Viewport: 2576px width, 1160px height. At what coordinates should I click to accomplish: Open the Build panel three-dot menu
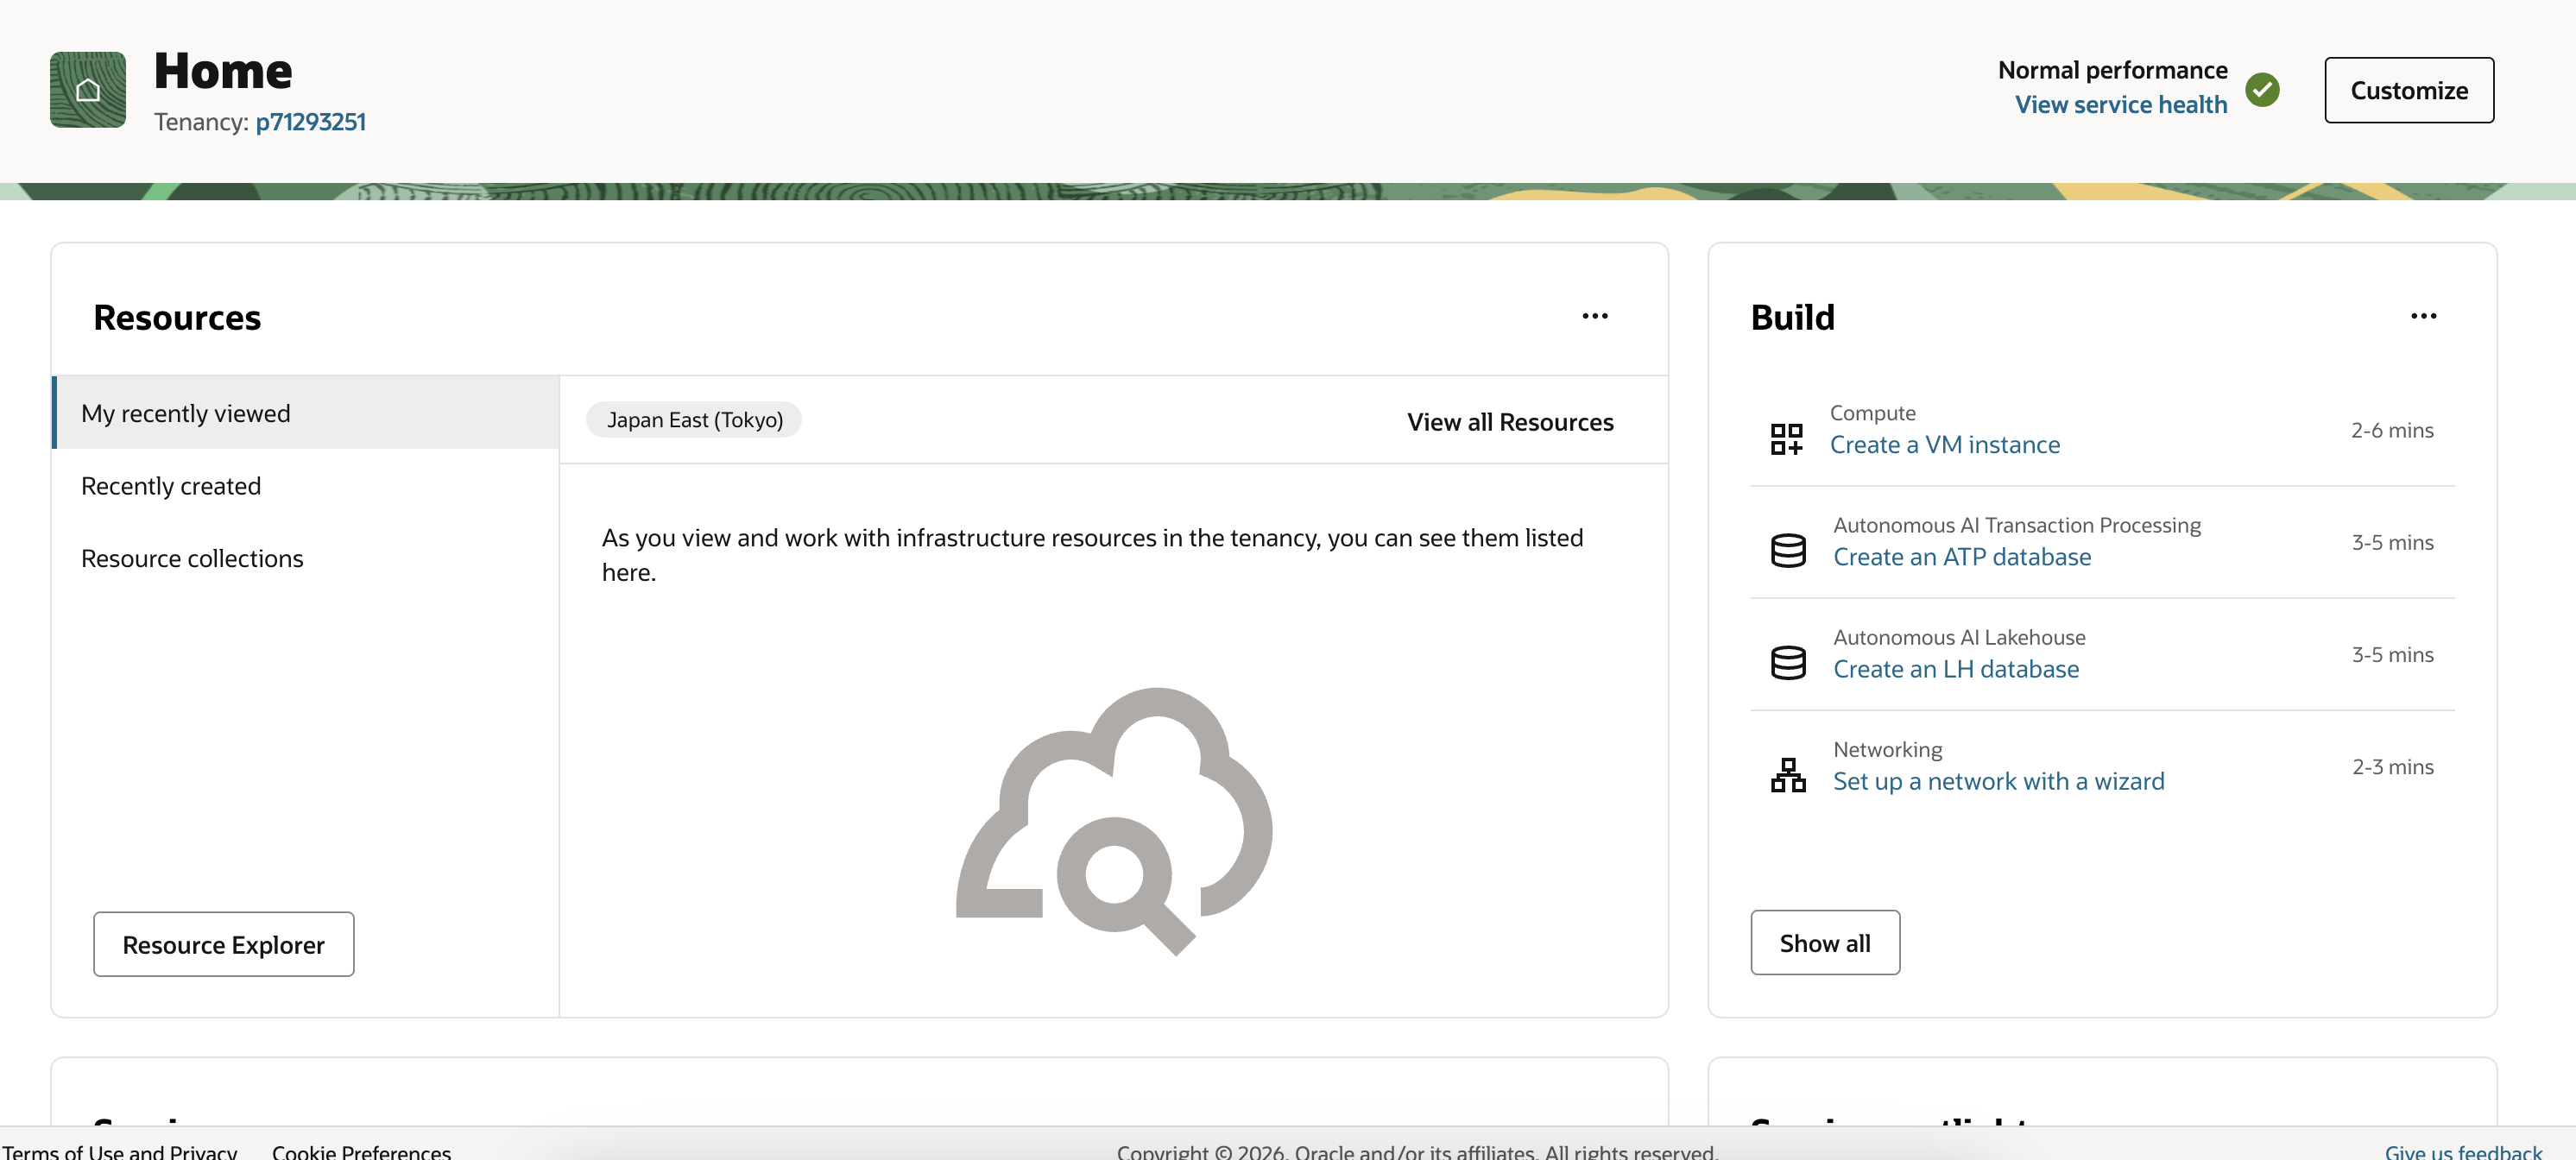pos(2423,316)
